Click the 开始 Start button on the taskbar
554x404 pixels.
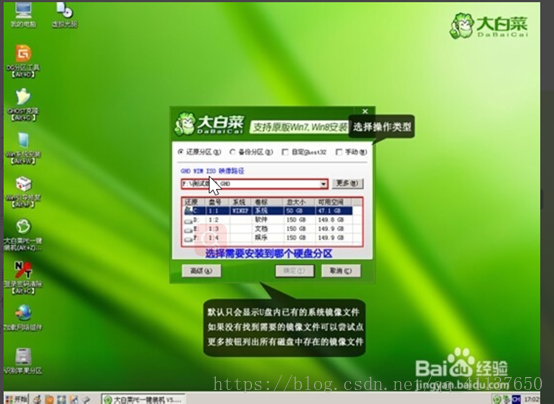[16, 399]
